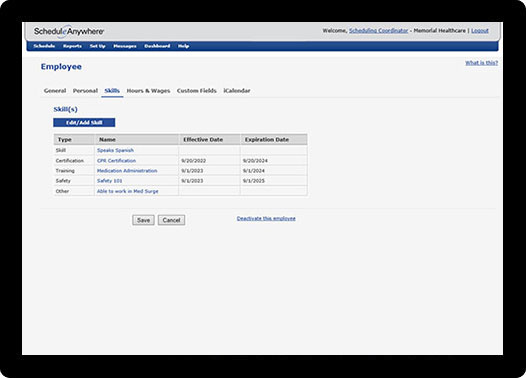
Task: Open the CPR Certification link
Action: [x=116, y=161]
